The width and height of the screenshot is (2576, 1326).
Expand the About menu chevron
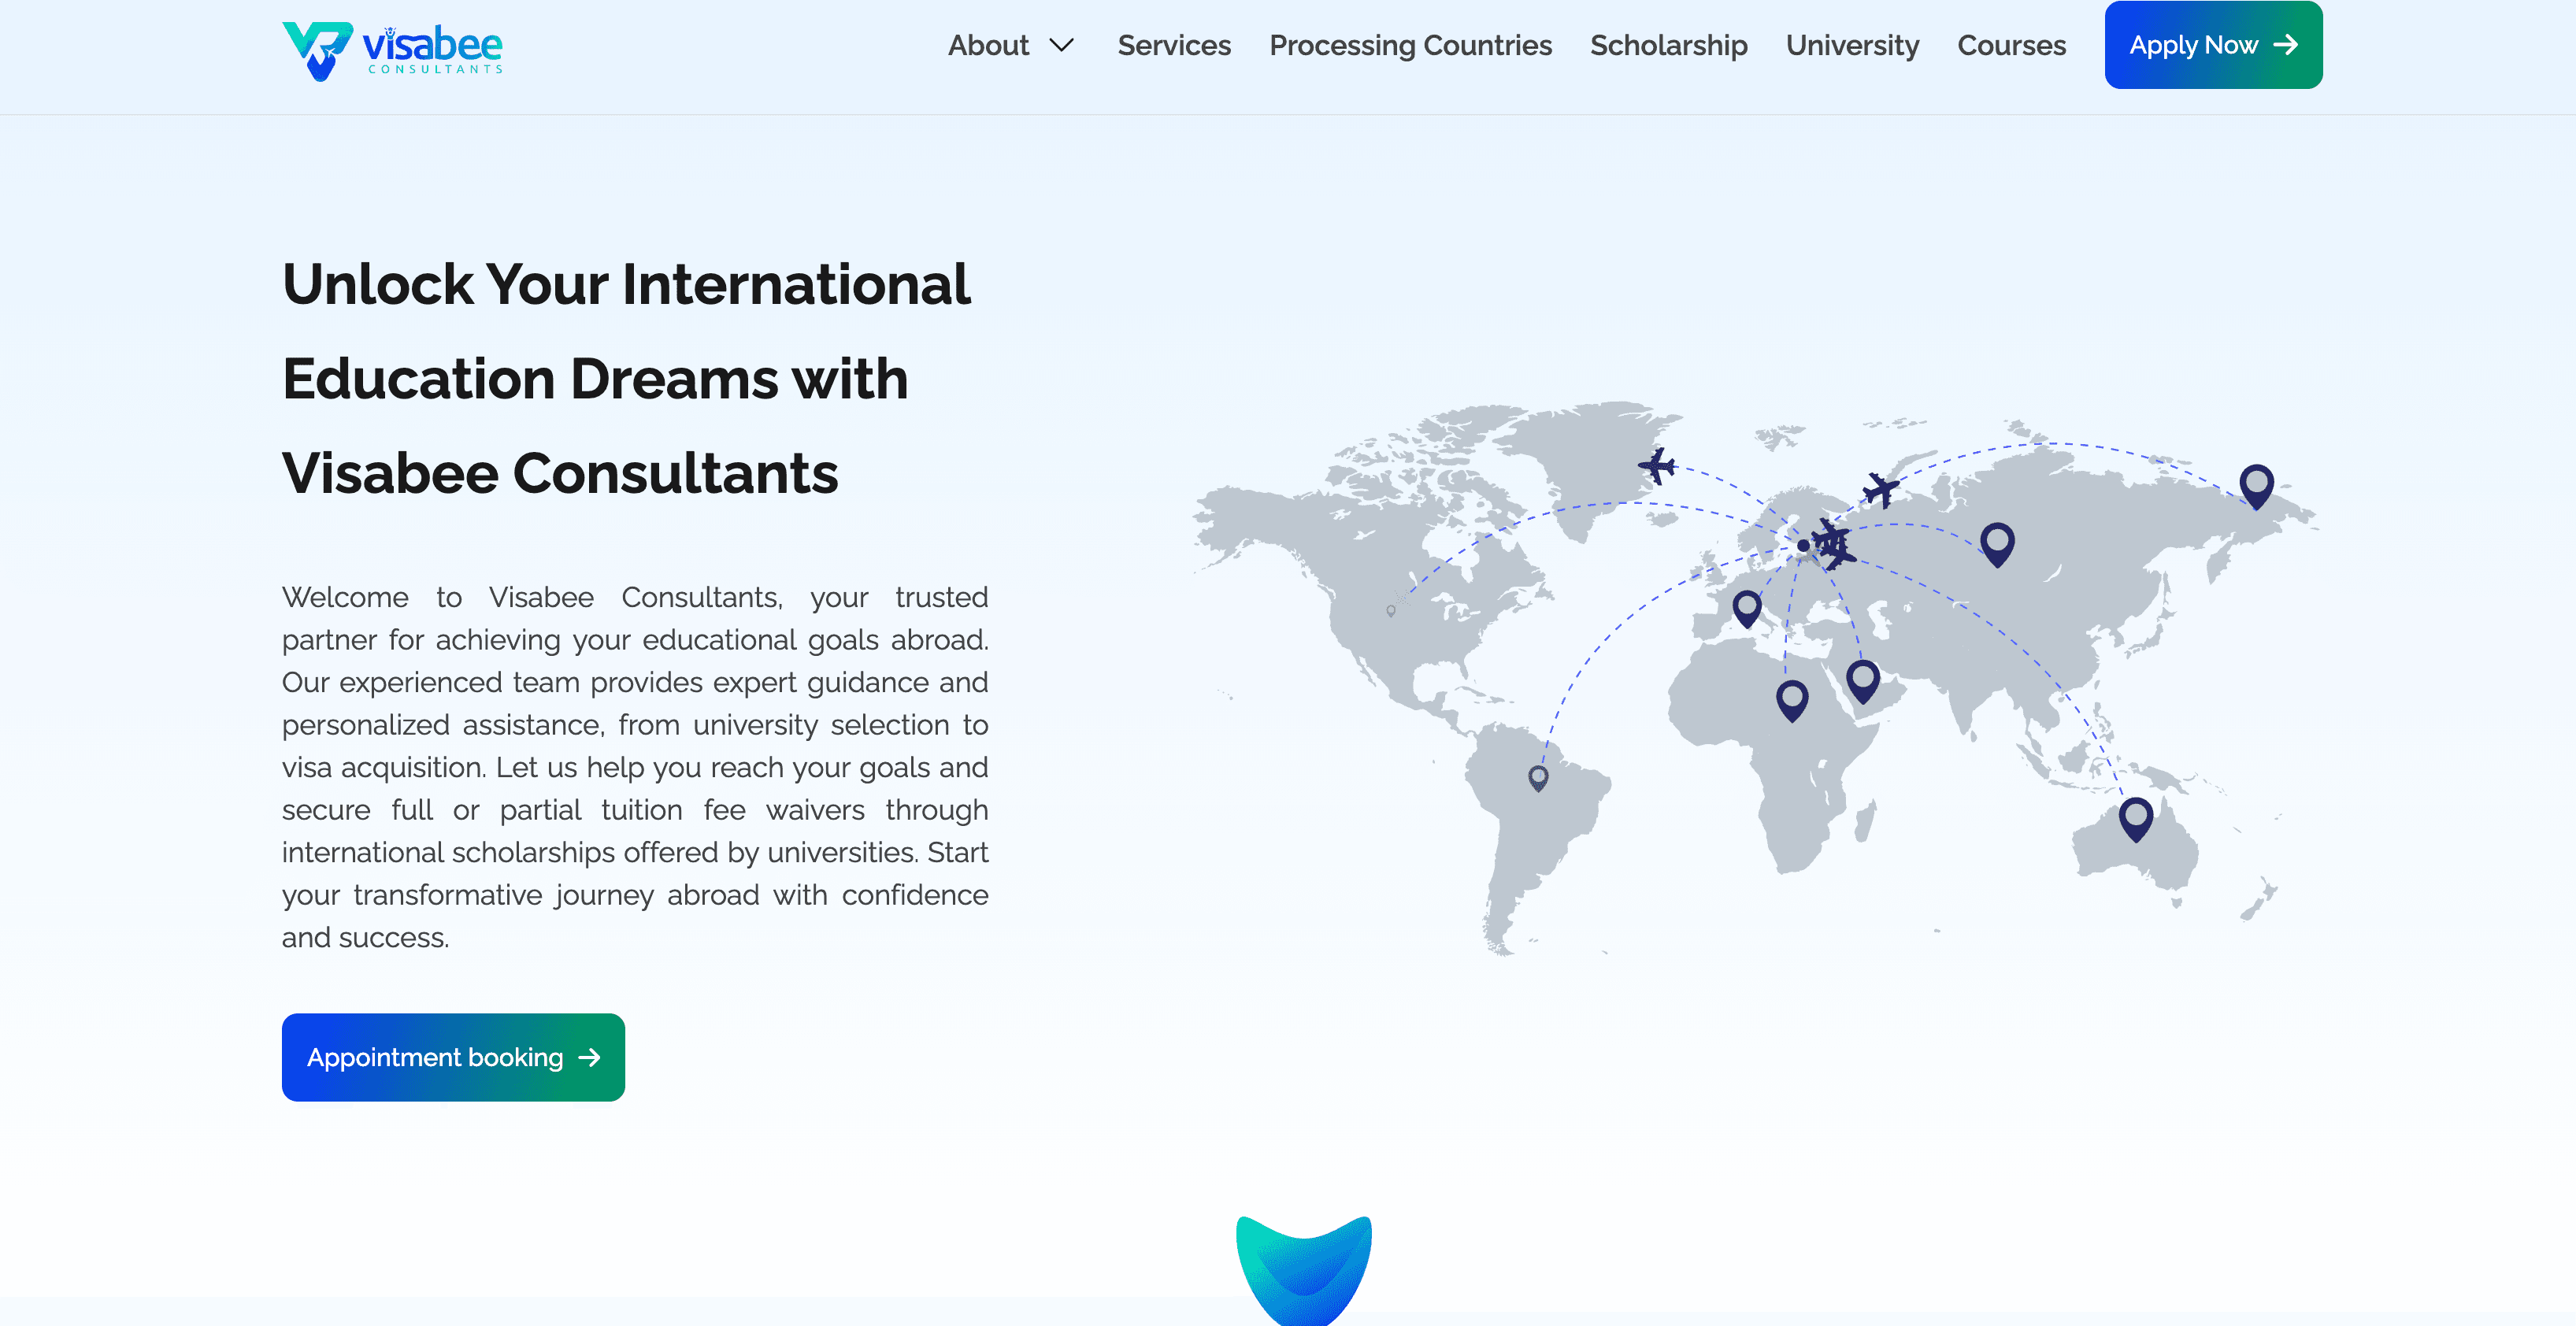(1062, 45)
